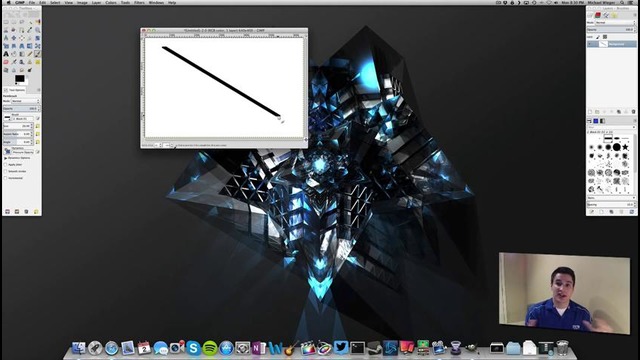Select the Paths tool

pyautogui.click(x=22, y=30)
